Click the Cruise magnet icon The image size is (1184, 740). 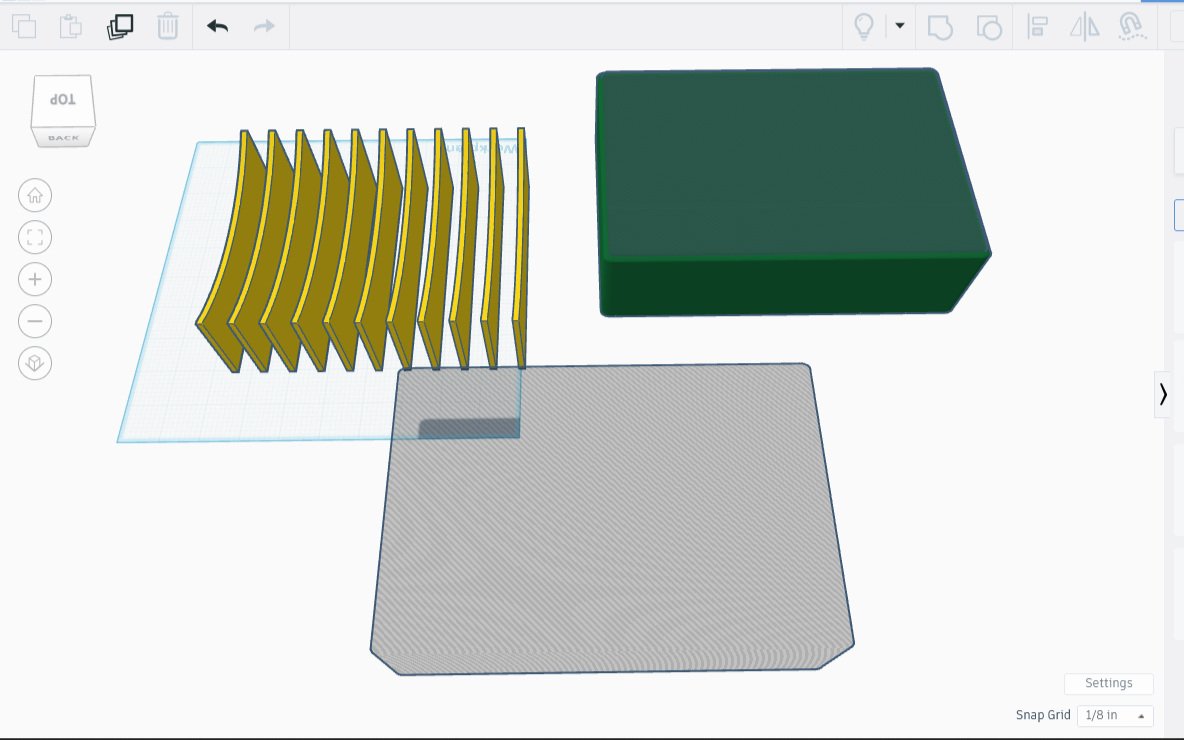click(1131, 26)
